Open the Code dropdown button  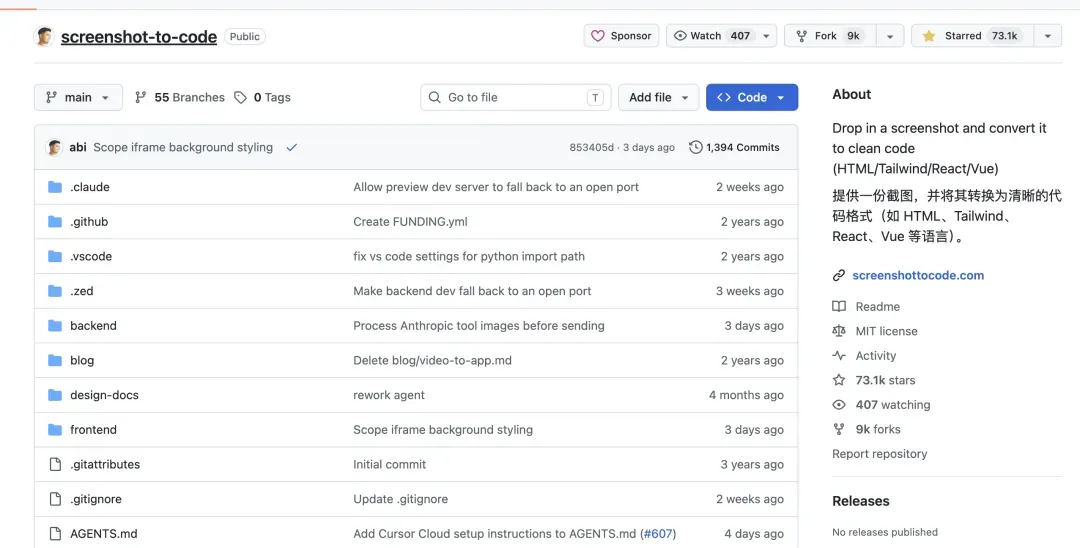coord(752,97)
